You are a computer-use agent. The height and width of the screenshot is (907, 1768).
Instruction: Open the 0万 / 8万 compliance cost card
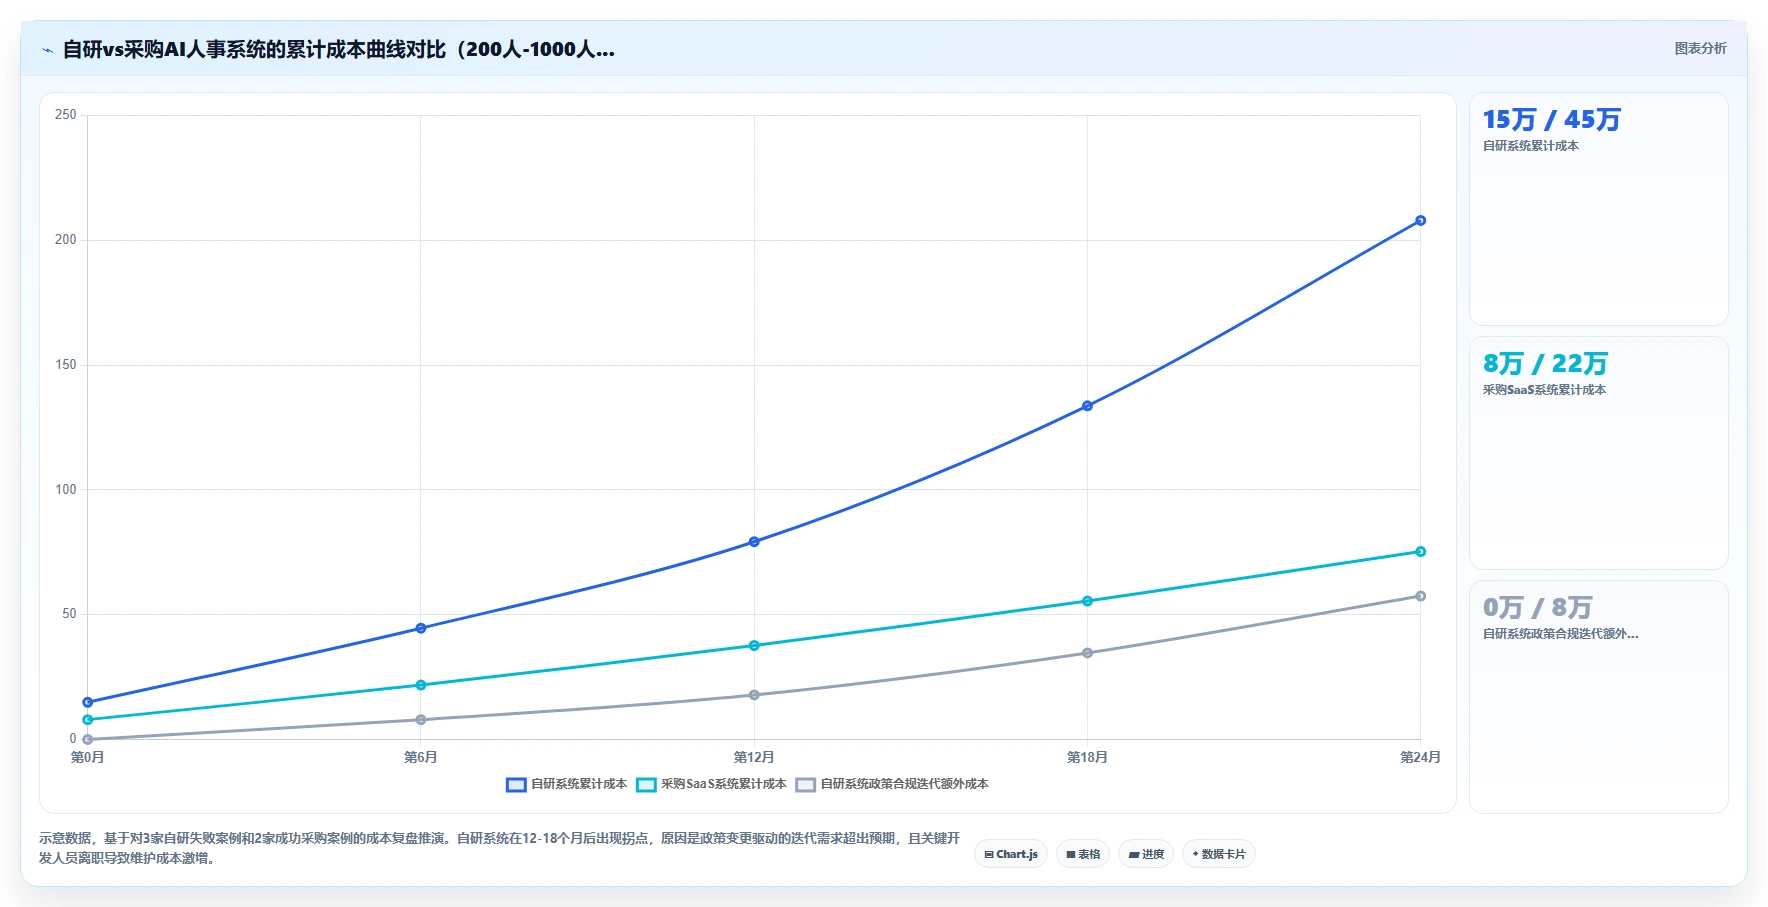(x=1598, y=697)
